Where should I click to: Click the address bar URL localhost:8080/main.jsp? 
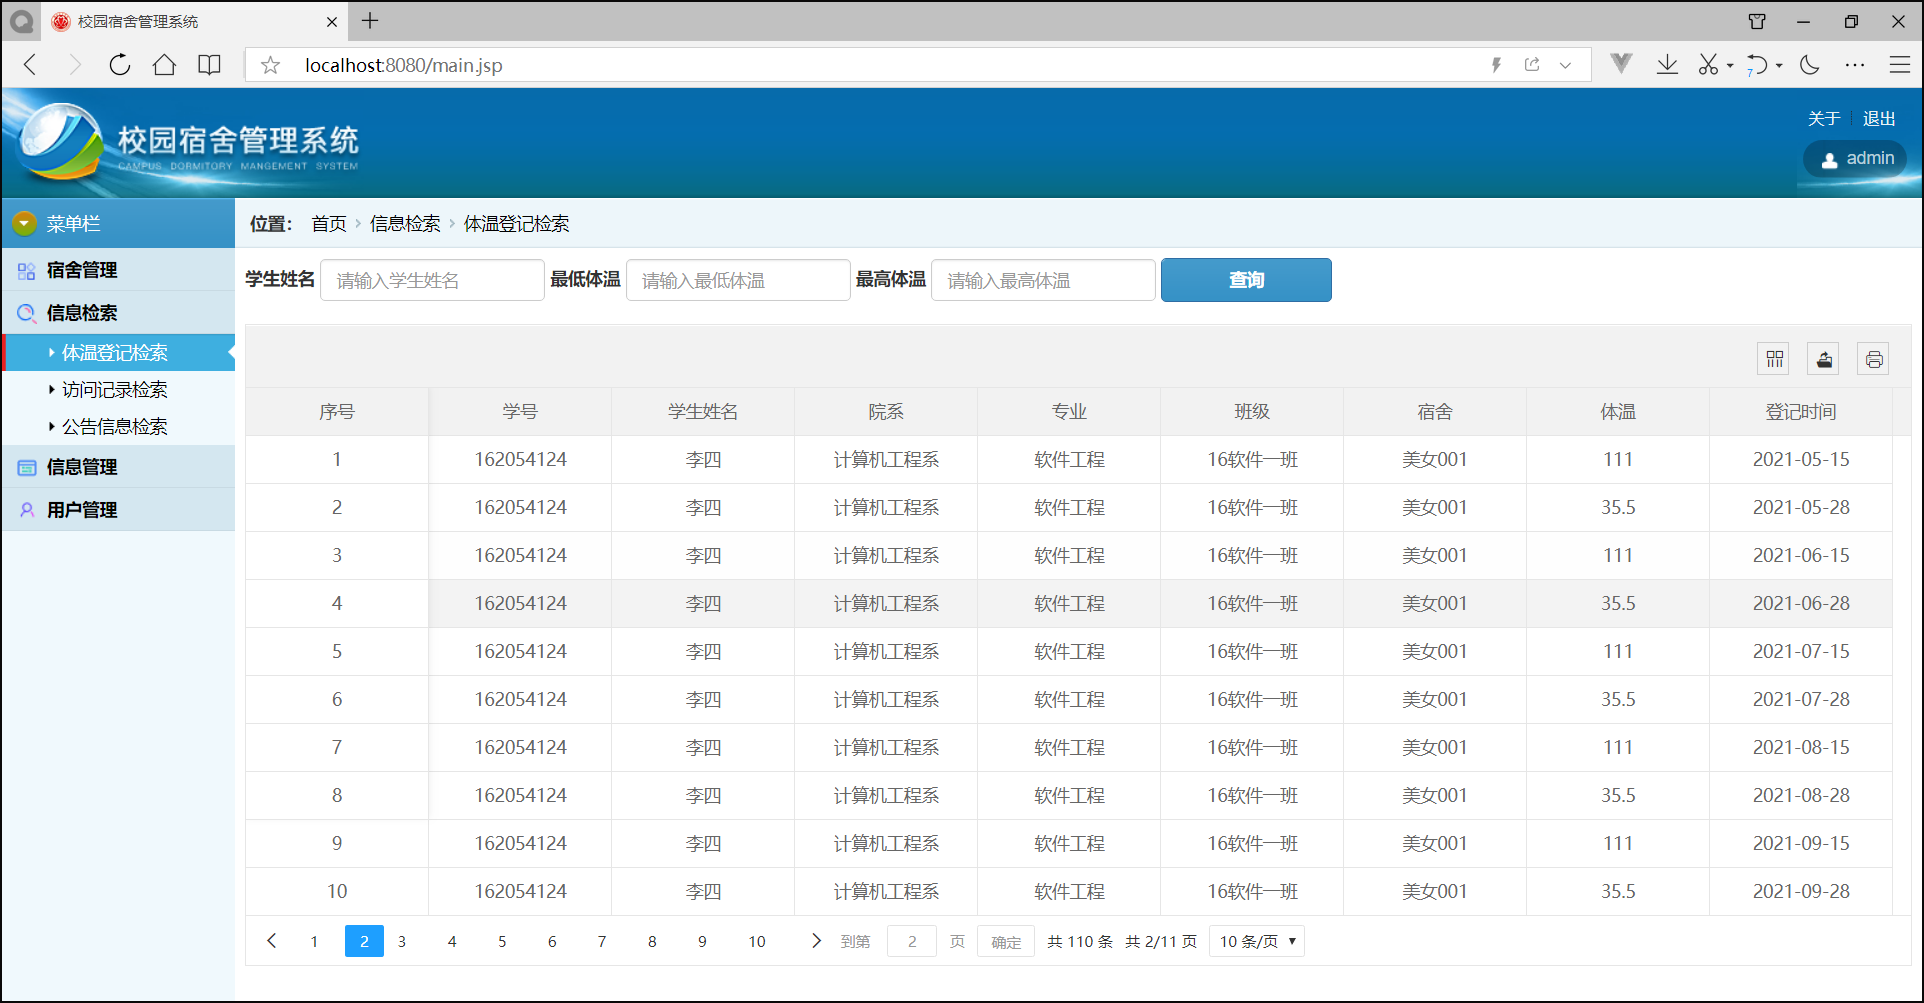(x=404, y=65)
